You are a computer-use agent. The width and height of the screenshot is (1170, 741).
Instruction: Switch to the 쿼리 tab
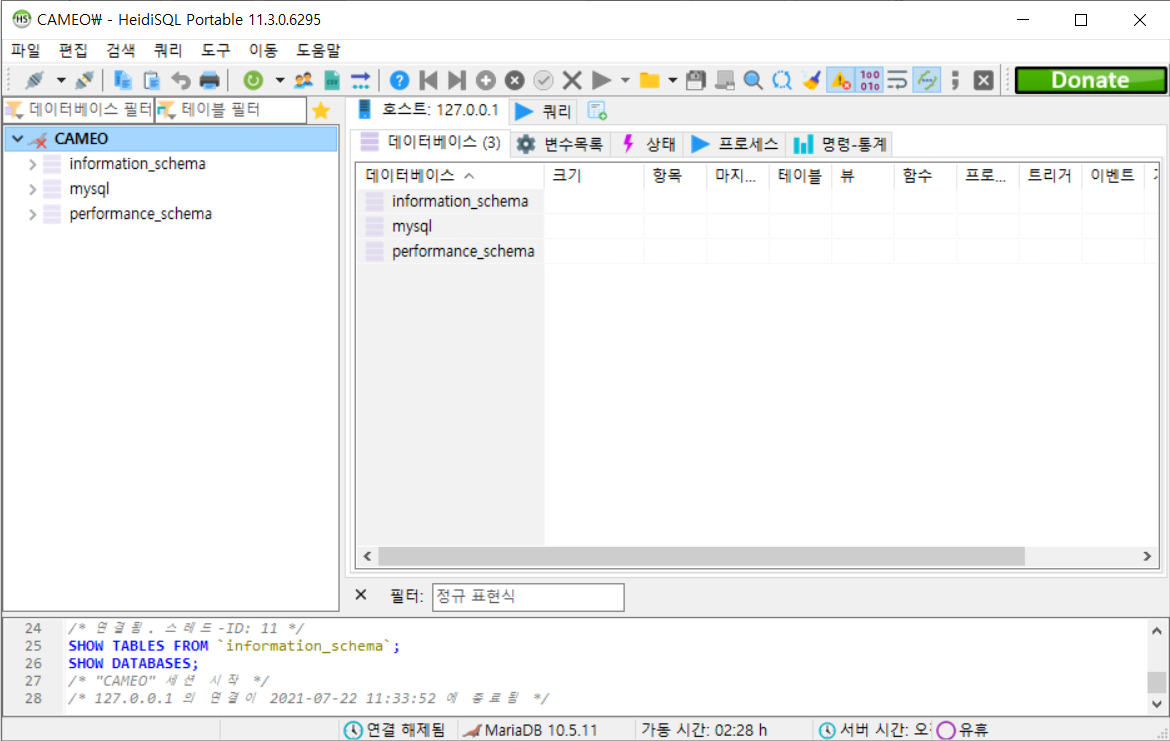pyautogui.click(x=543, y=111)
